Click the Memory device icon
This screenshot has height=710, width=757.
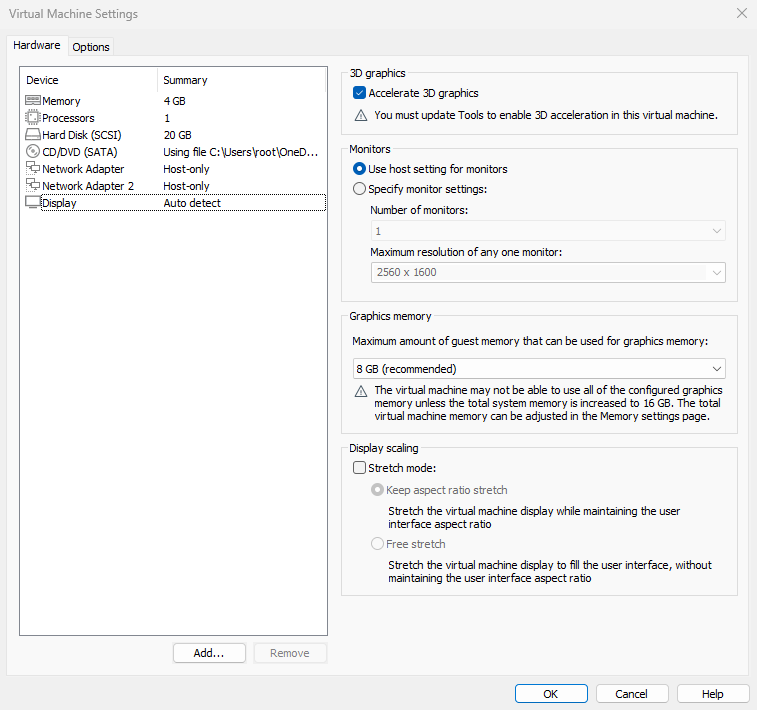coord(32,101)
